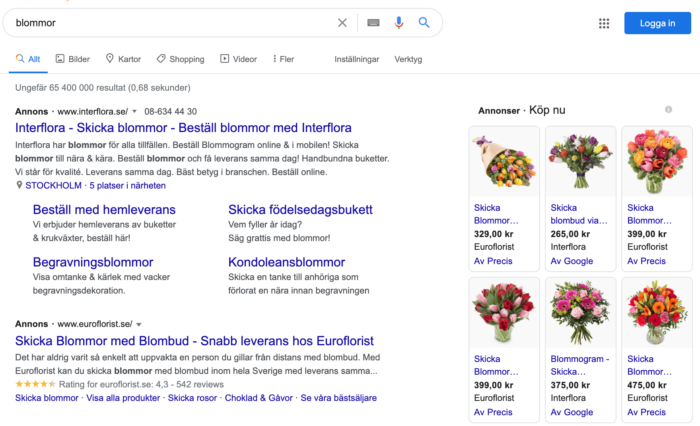Start voice search with the microphone icon

(399, 22)
